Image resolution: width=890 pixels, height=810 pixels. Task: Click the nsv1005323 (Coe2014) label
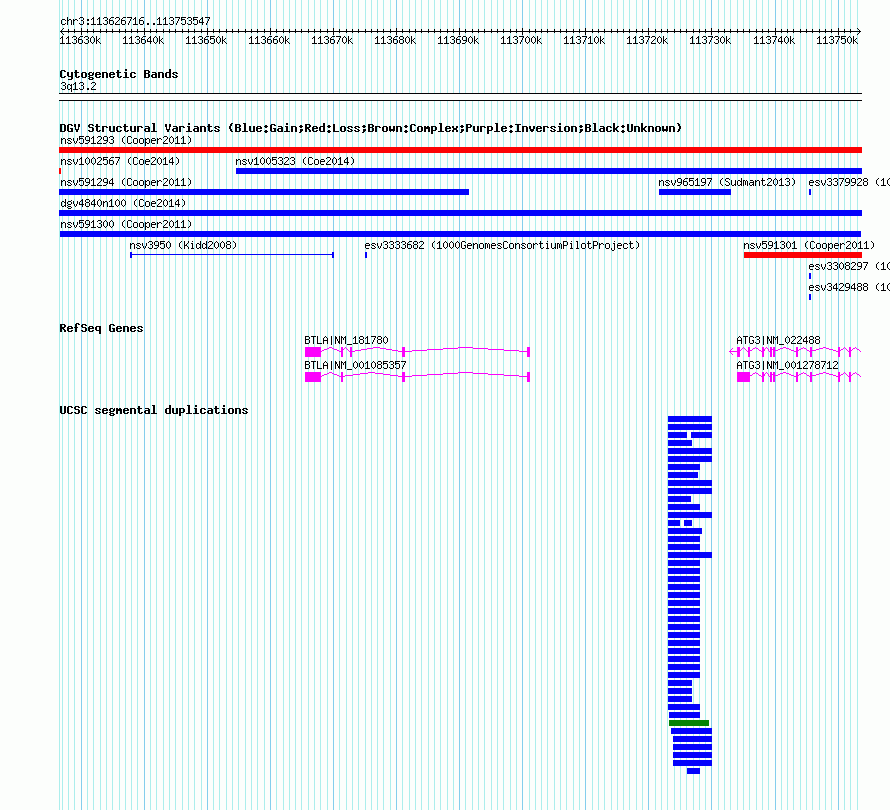click(295, 161)
